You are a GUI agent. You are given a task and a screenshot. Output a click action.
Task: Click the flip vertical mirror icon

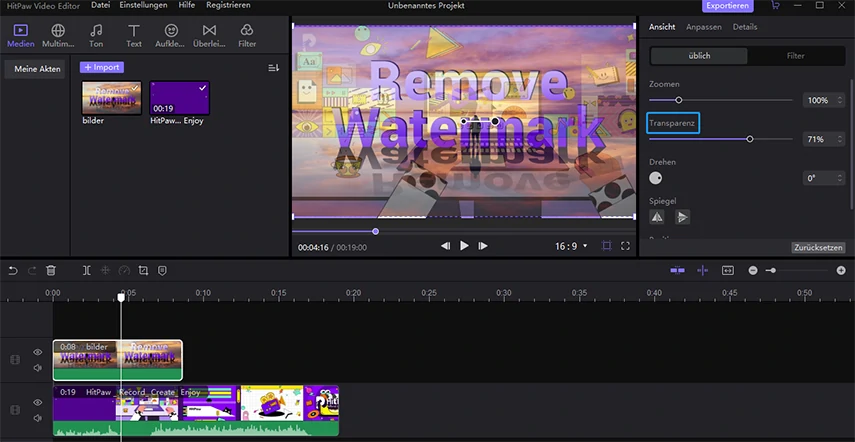682,217
